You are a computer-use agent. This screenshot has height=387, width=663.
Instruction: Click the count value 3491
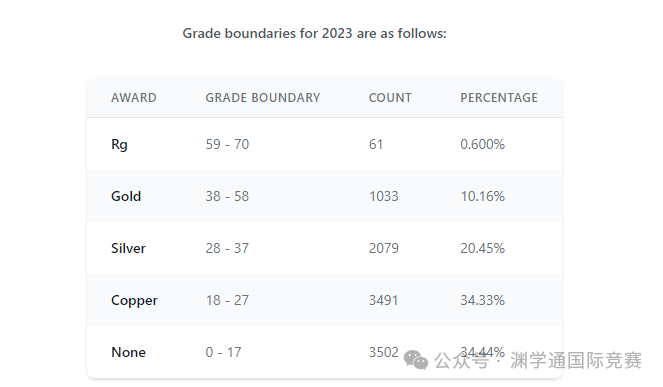pyautogui.click(x=384, y=300)
